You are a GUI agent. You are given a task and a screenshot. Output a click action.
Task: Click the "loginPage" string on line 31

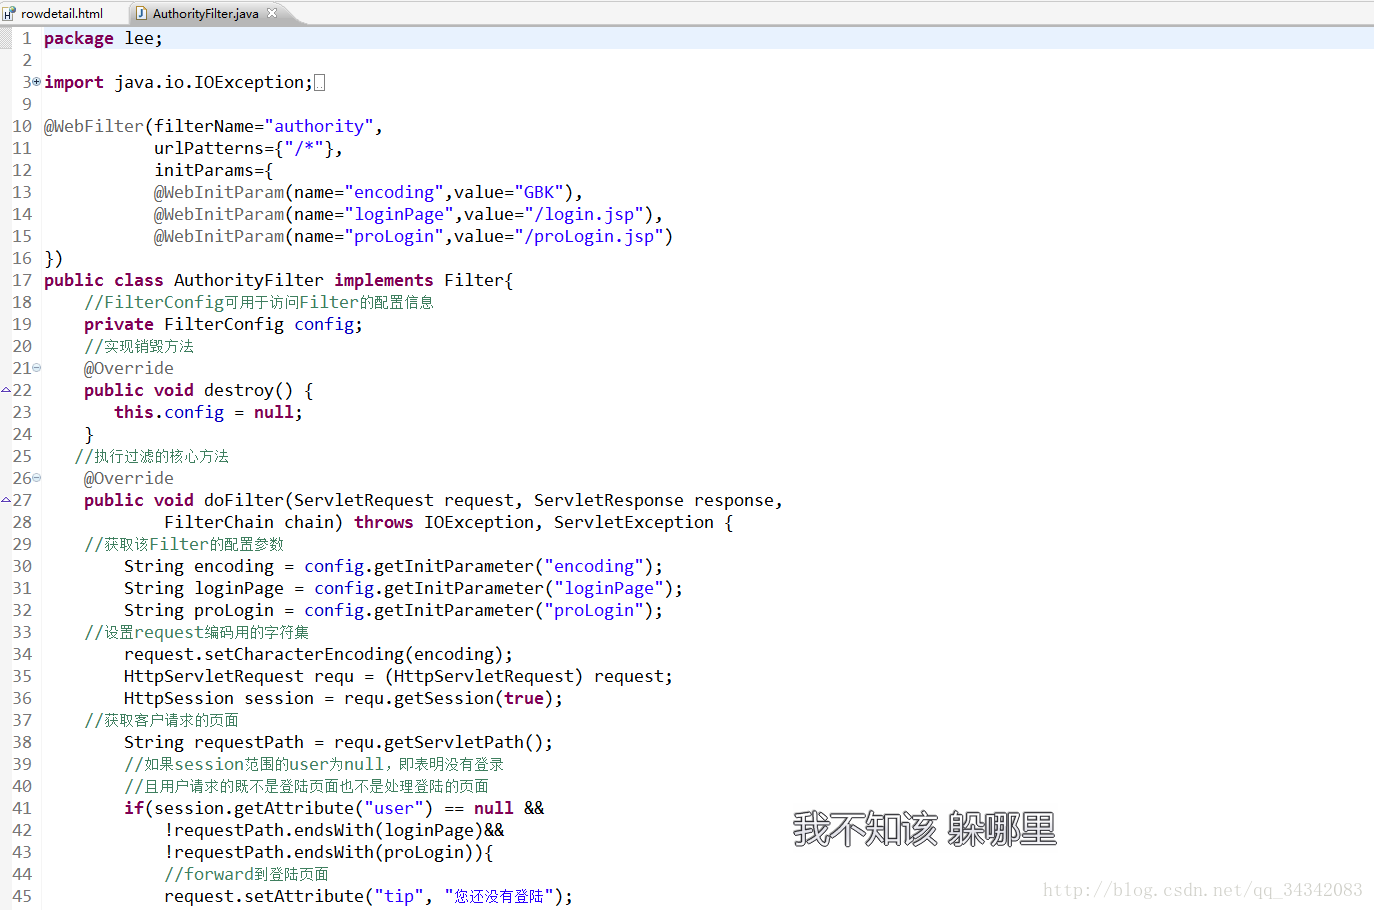pos(609,588)
